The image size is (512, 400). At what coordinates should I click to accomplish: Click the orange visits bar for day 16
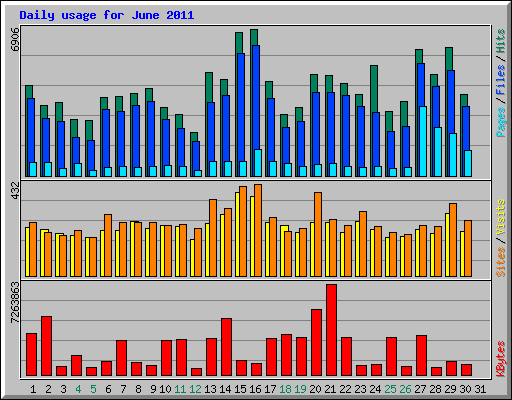pos(258,230)
